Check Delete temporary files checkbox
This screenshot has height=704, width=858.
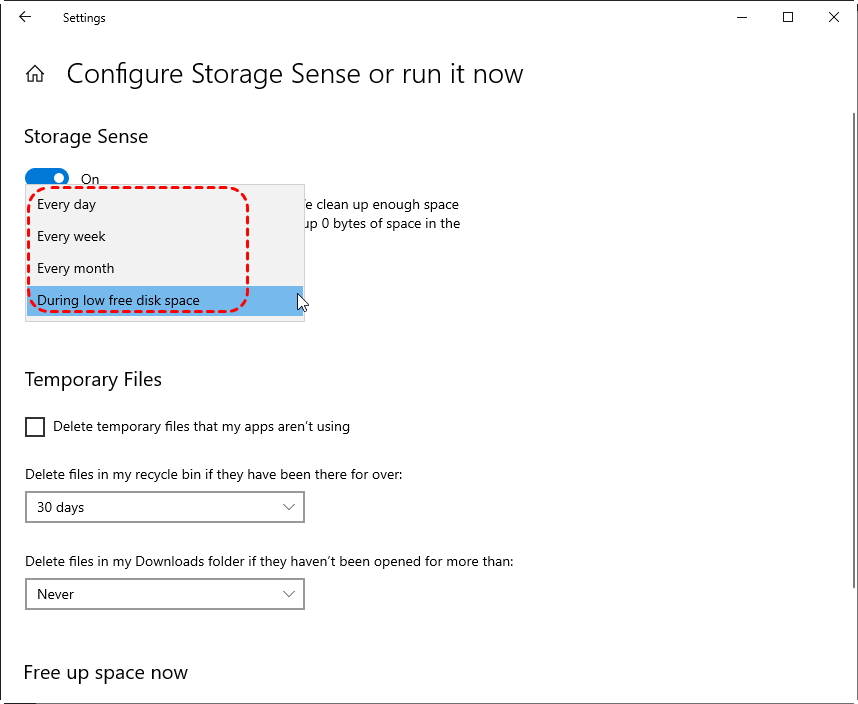tap(35, 427)
